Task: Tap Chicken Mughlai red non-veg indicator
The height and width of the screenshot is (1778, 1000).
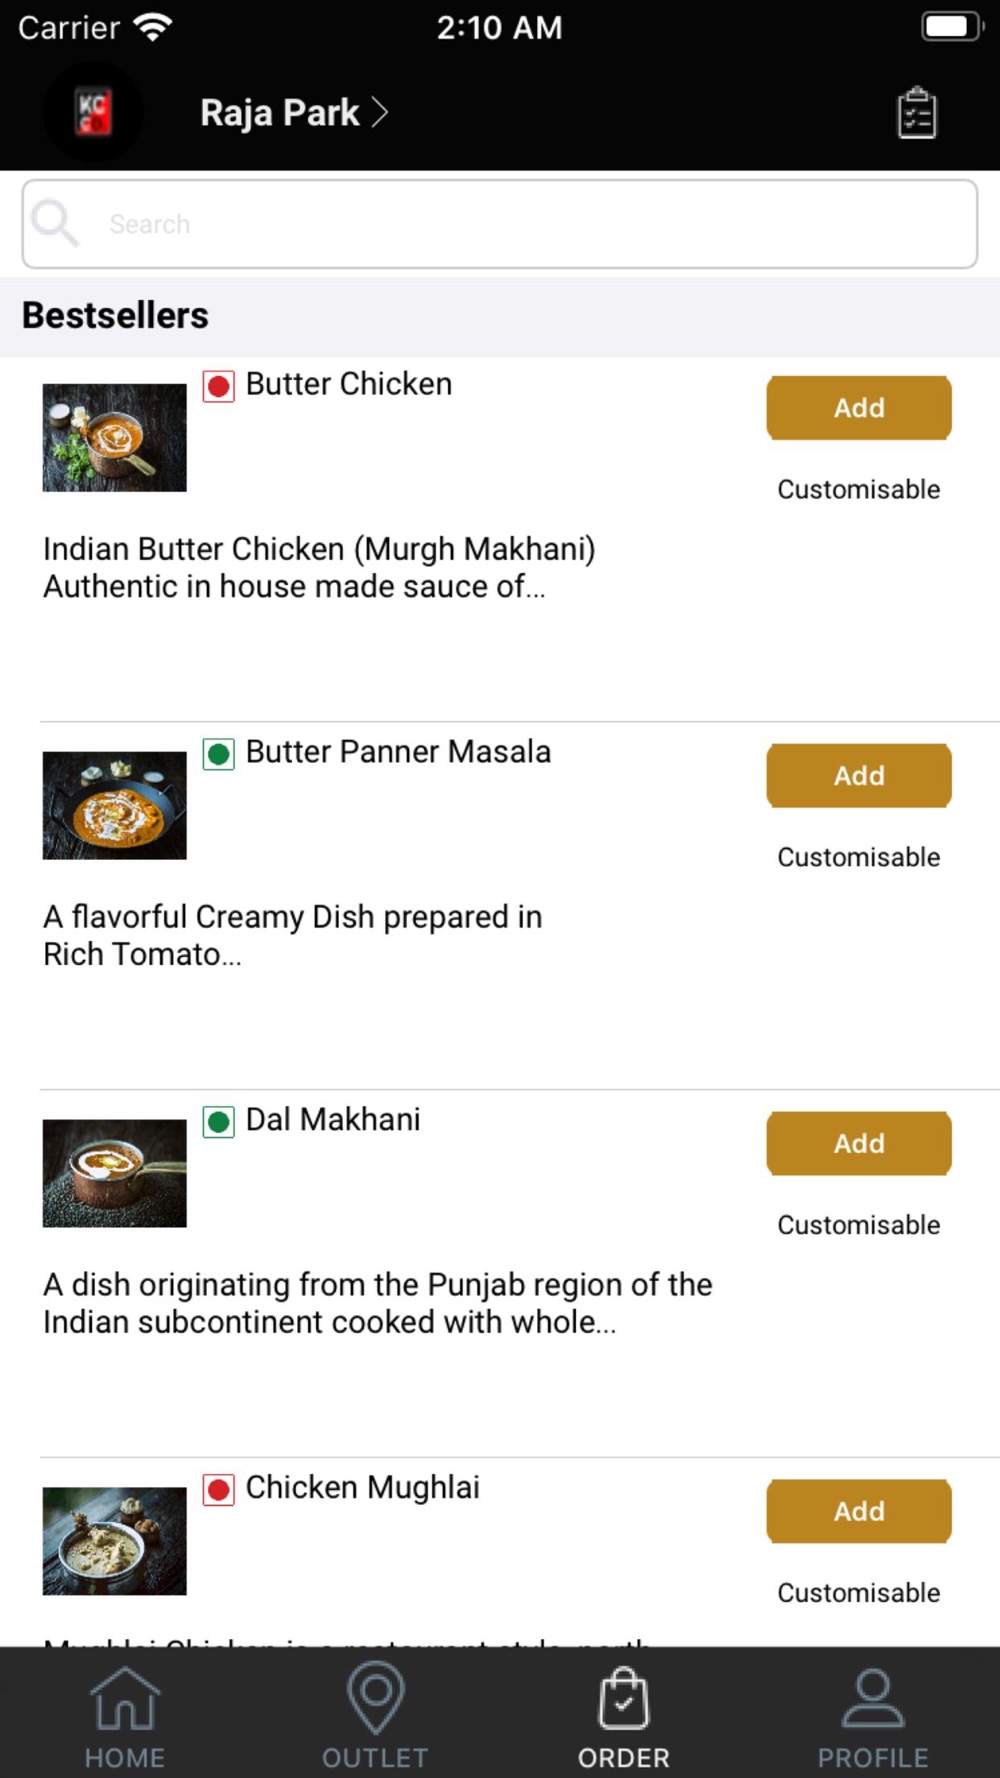Action: point(219,1490)
